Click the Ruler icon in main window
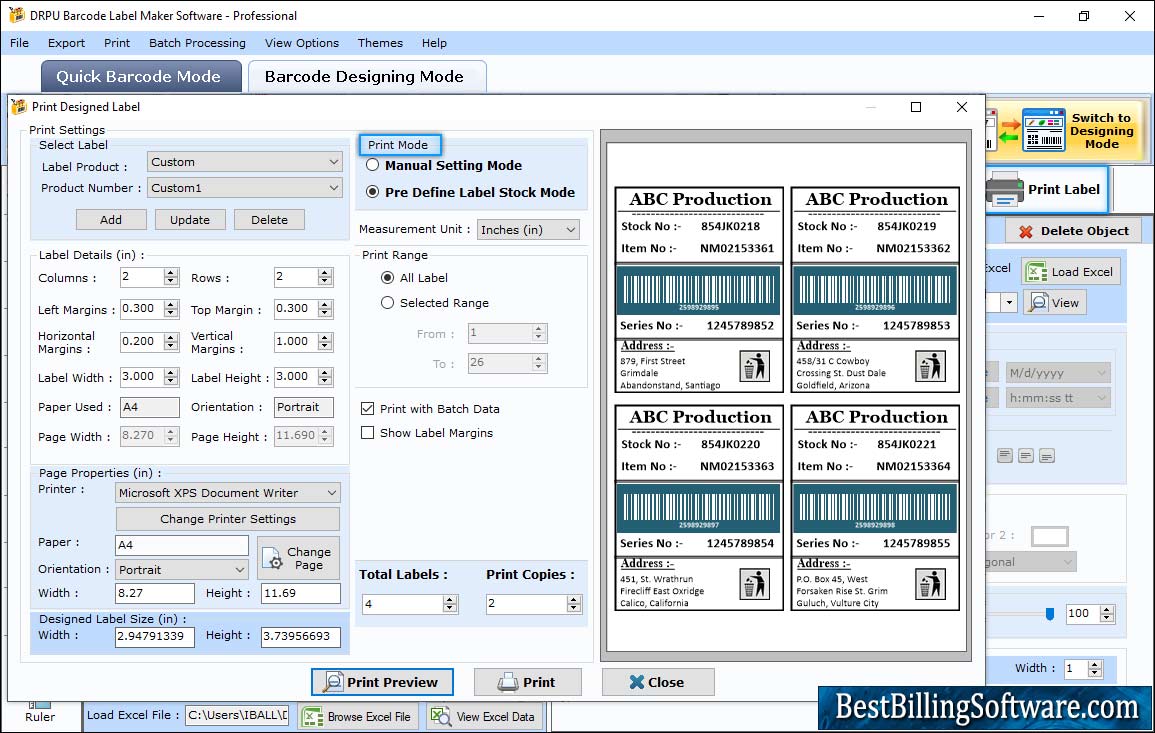This screenshot has width=1155, height=733. click(40, 705)
